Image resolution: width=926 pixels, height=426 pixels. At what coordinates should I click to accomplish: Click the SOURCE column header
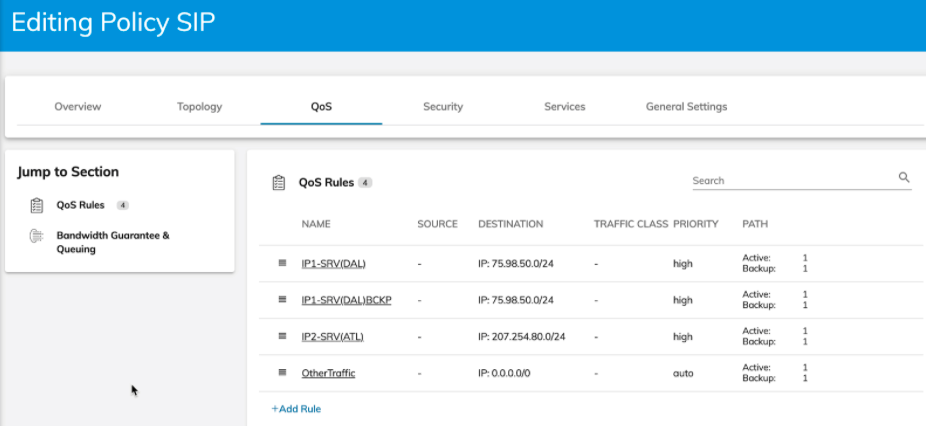click(438, 224)
